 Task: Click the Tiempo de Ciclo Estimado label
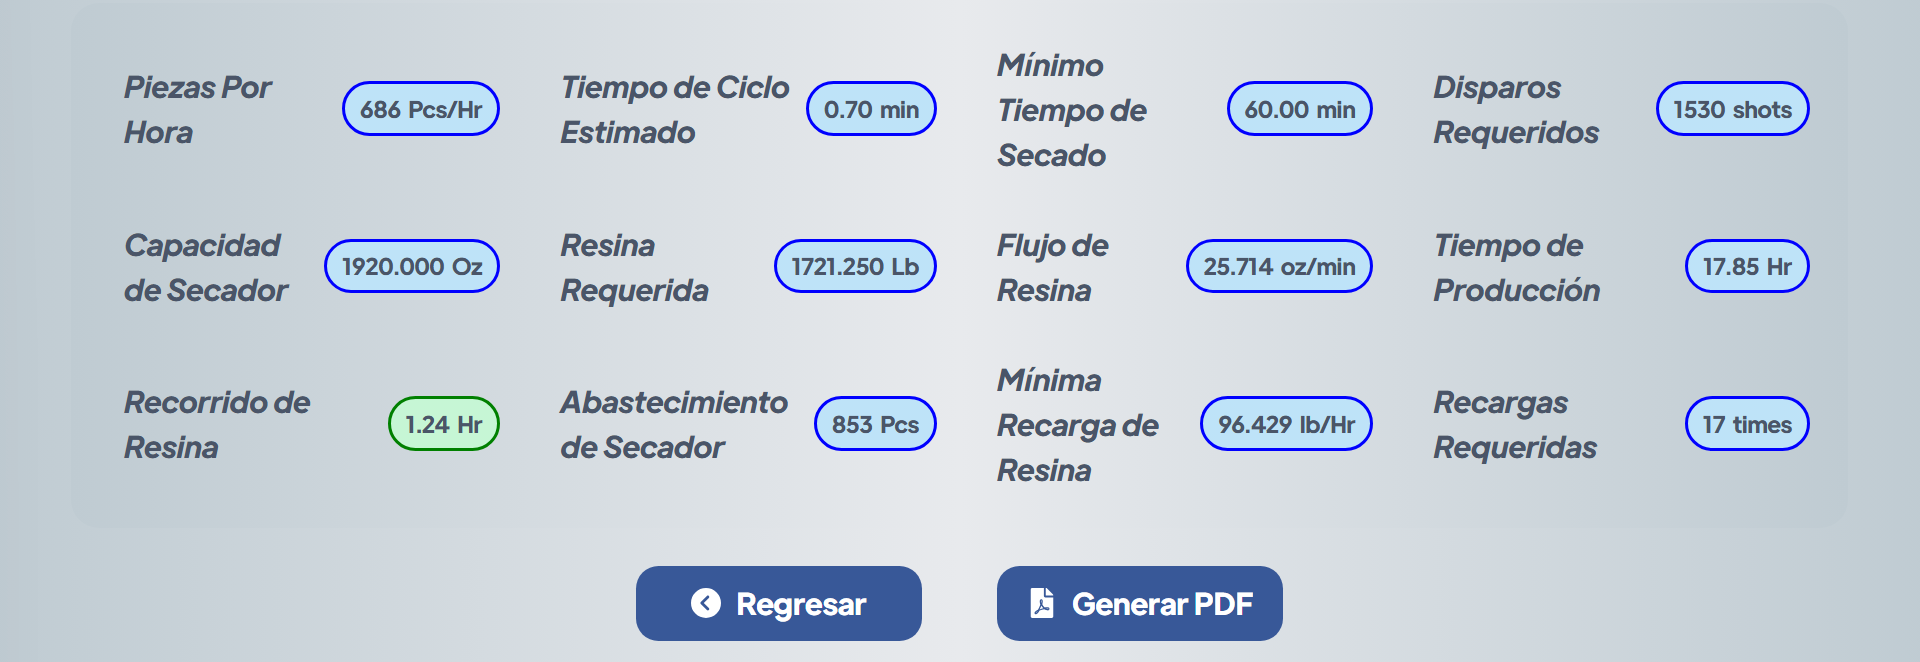pyautogui.click(x=674, y=109)
